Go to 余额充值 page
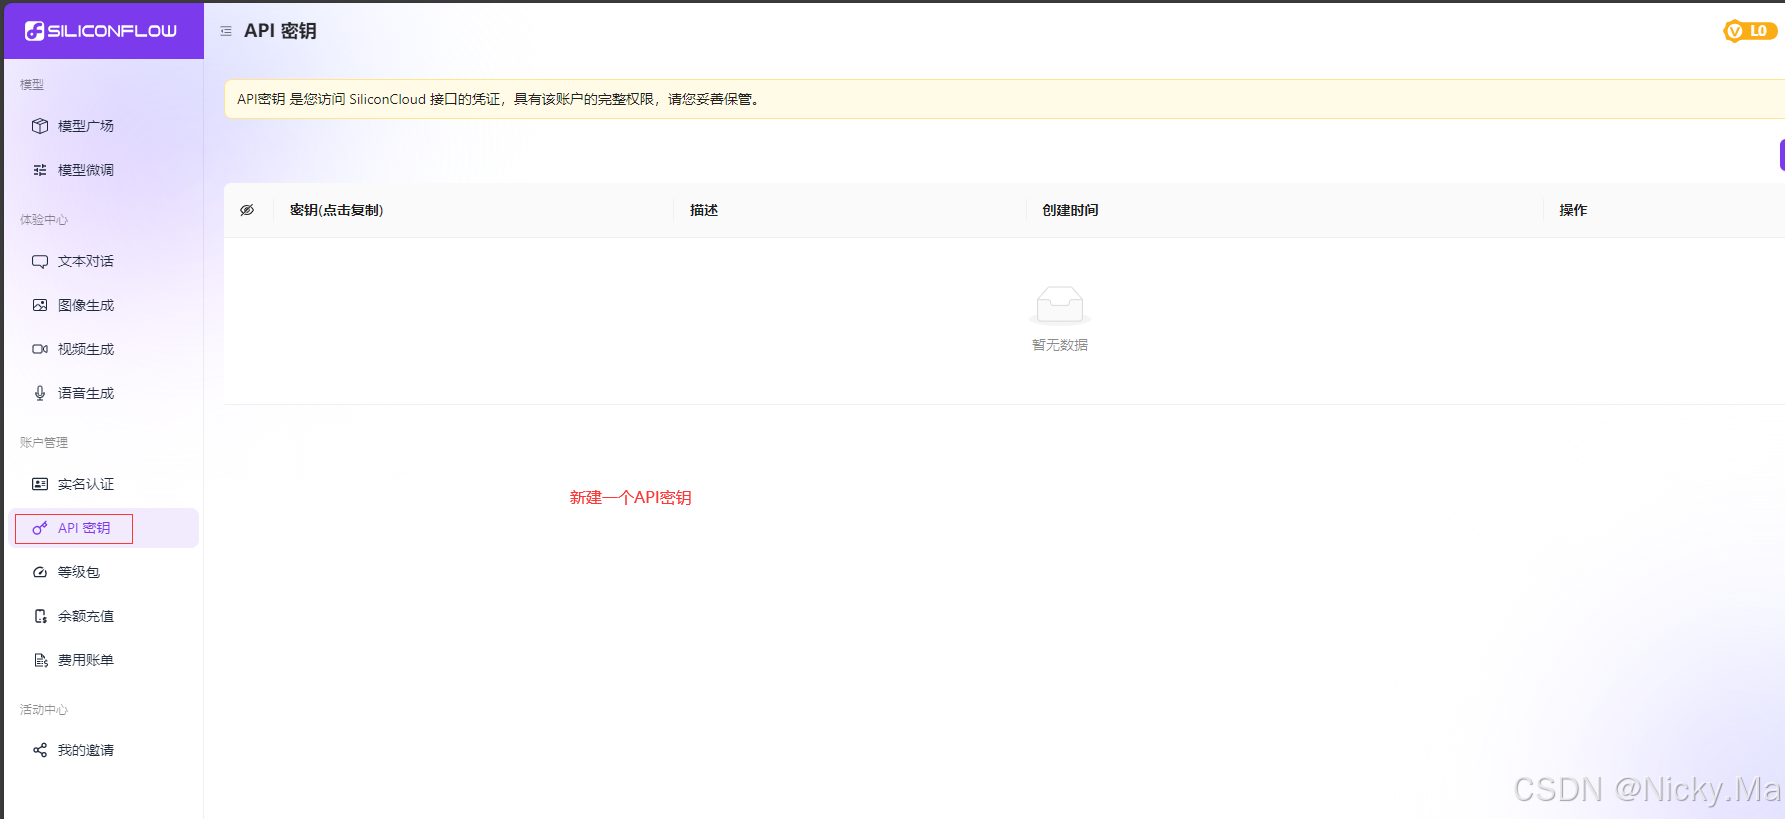The width and height of the screenshot is (1785, 819). 85,616
